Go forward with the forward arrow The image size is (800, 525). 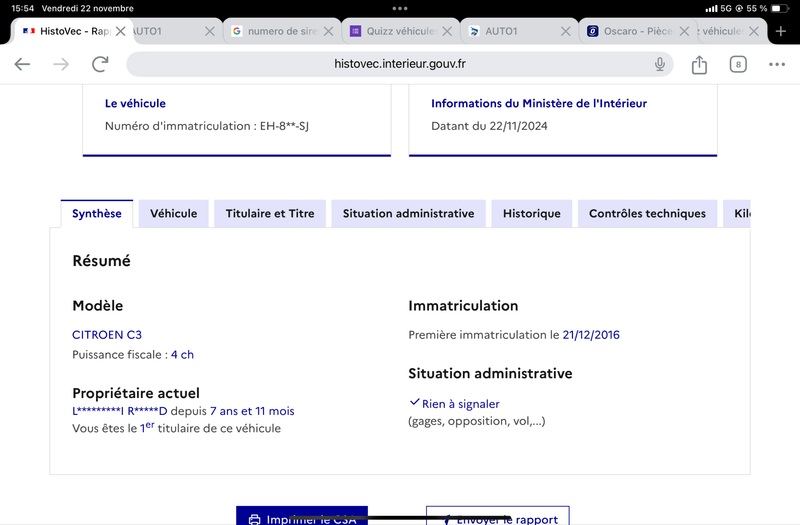click(61, 64)
